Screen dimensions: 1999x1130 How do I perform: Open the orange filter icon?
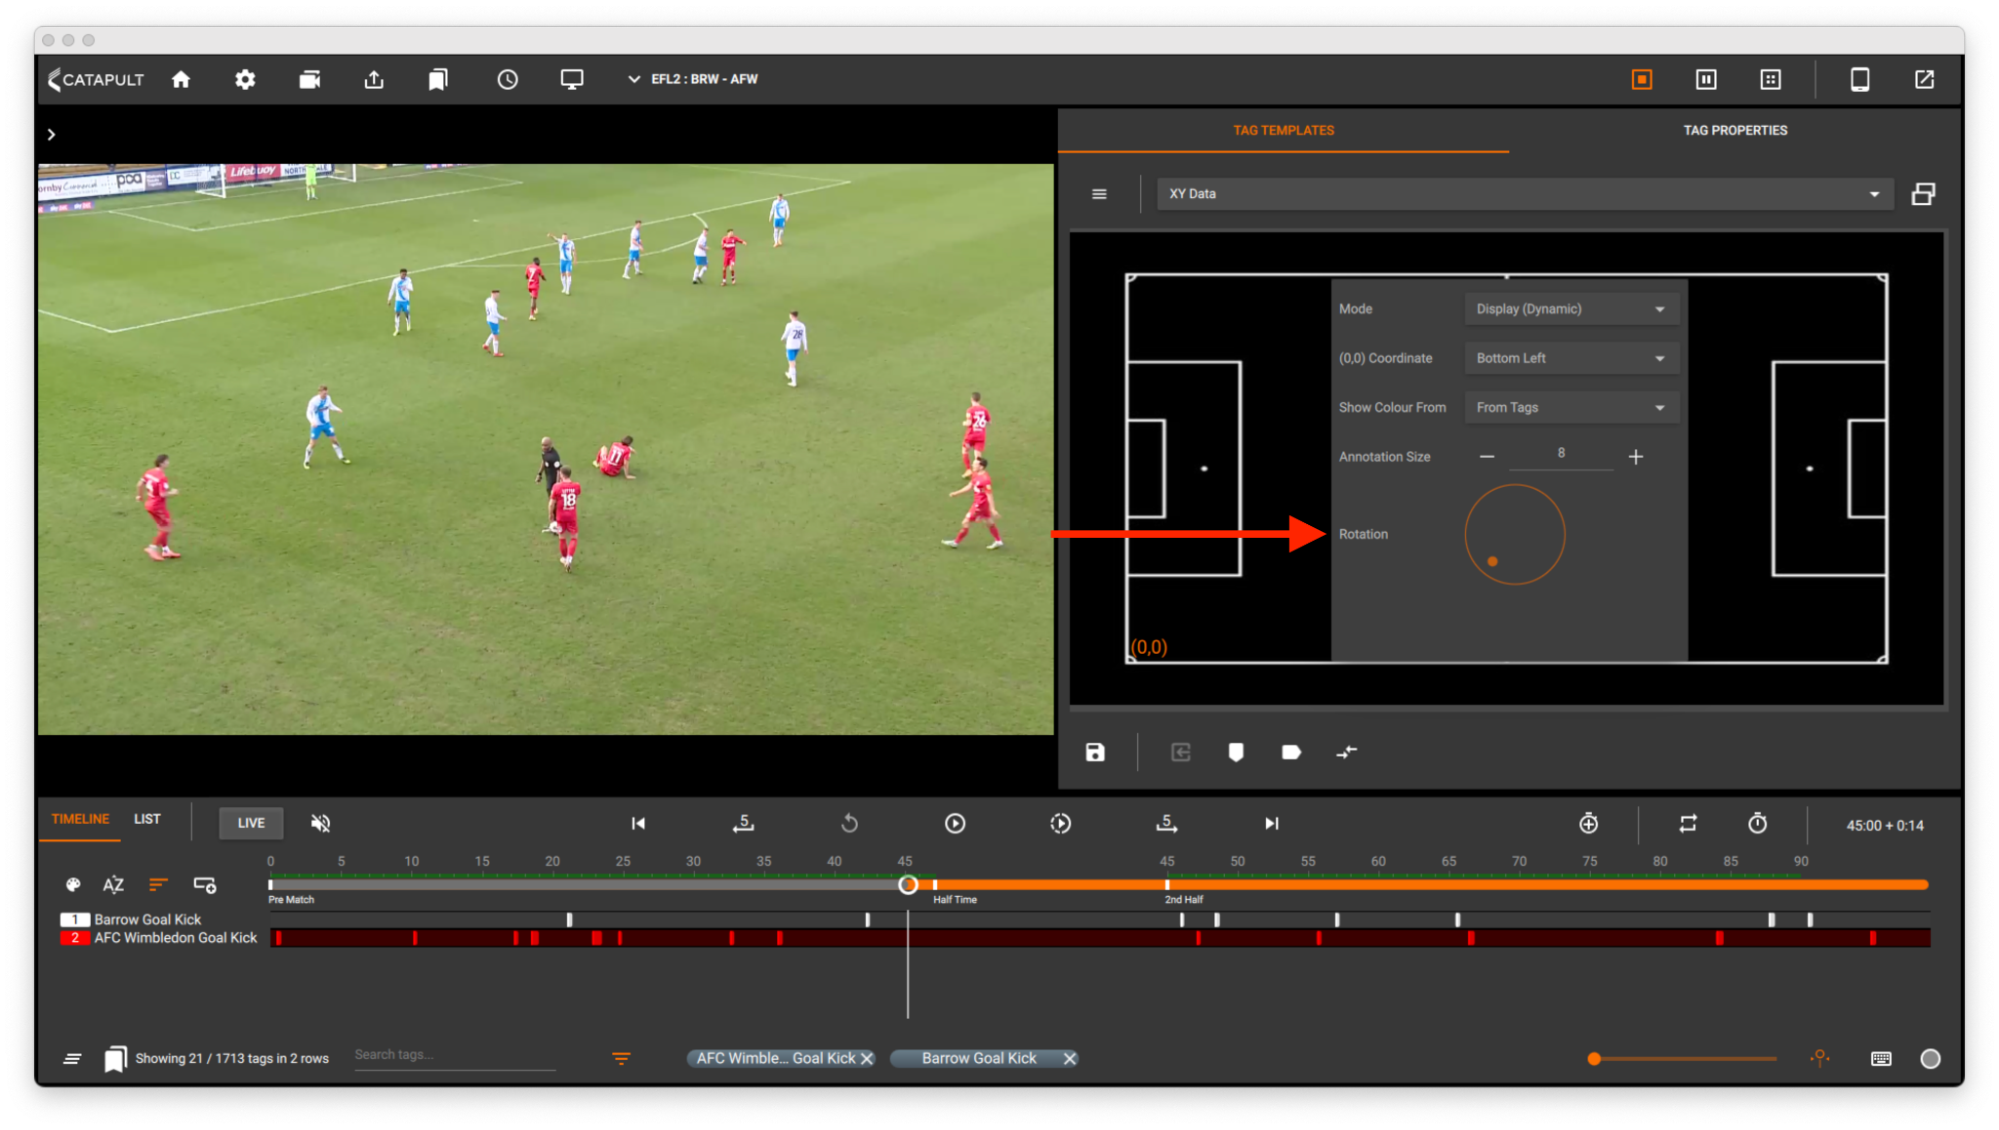[621, 1058]
